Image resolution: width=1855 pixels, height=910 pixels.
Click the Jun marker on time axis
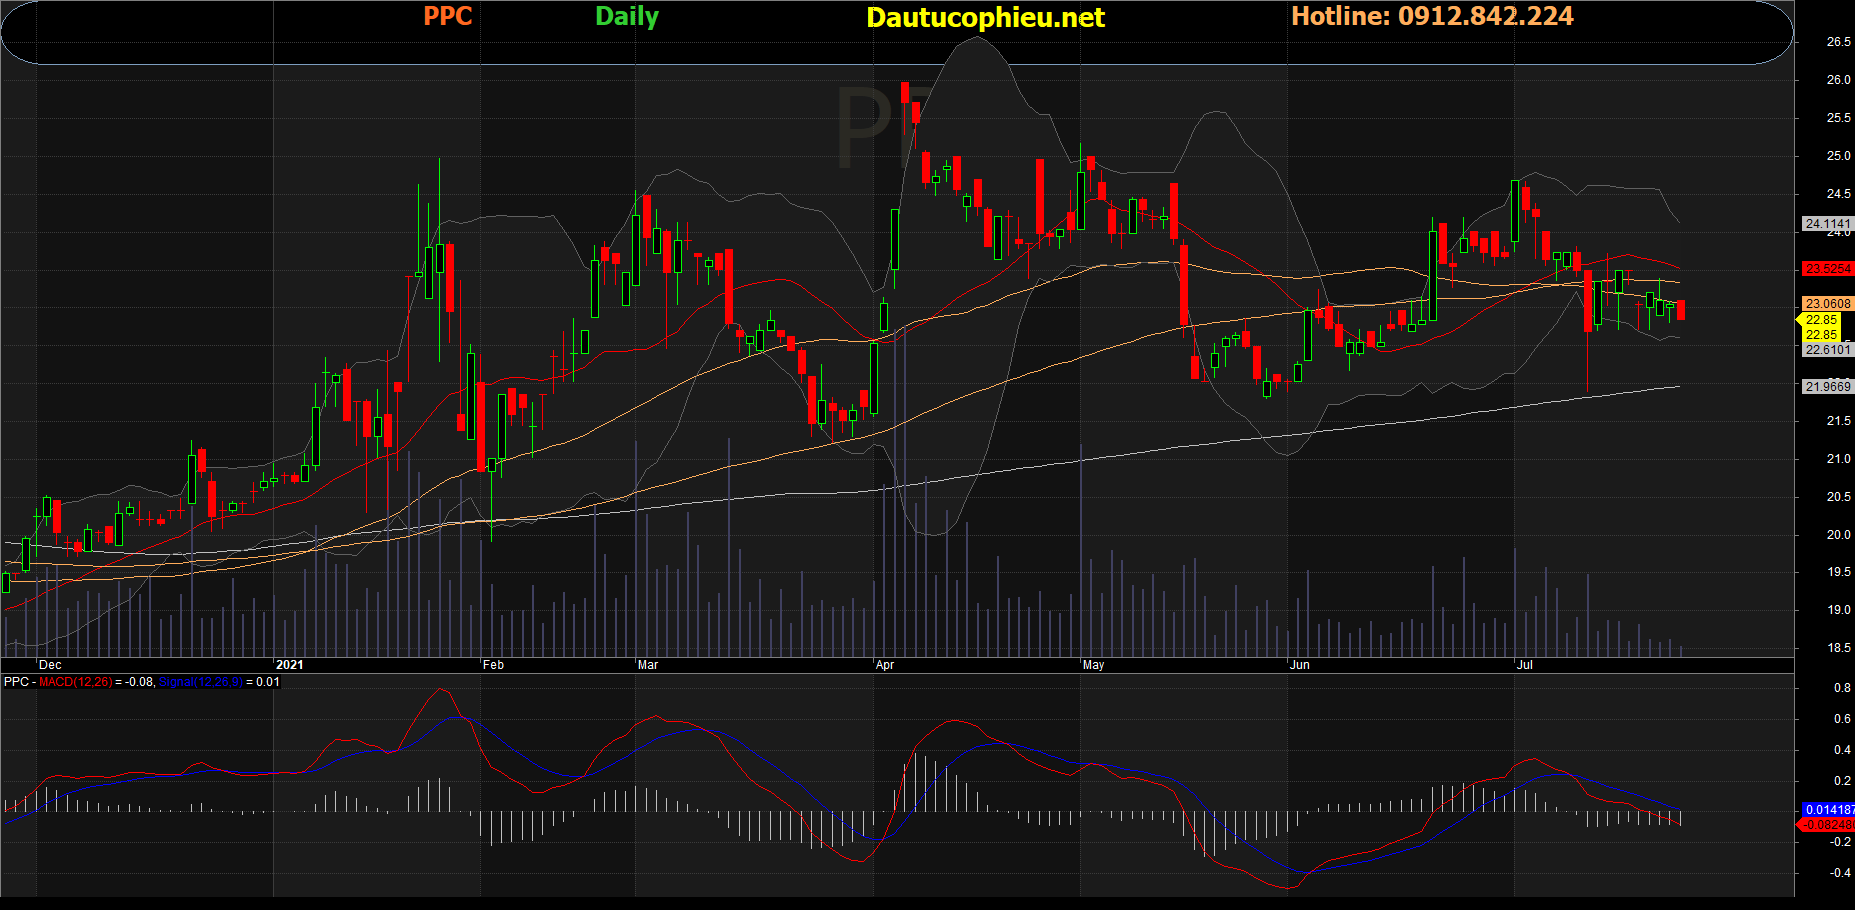1299,665
